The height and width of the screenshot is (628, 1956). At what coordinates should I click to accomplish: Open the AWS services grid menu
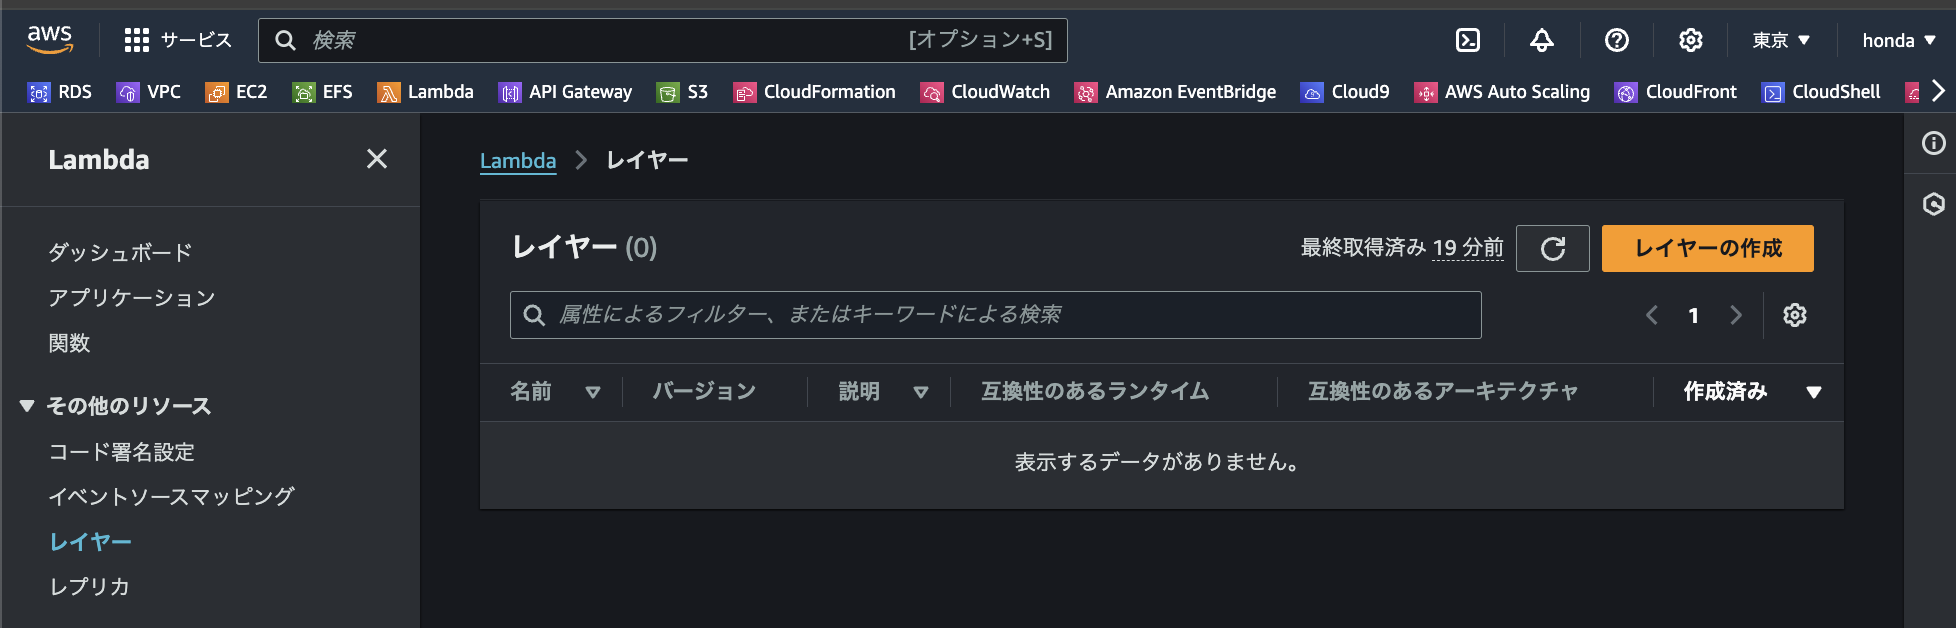tap(137, 40)
